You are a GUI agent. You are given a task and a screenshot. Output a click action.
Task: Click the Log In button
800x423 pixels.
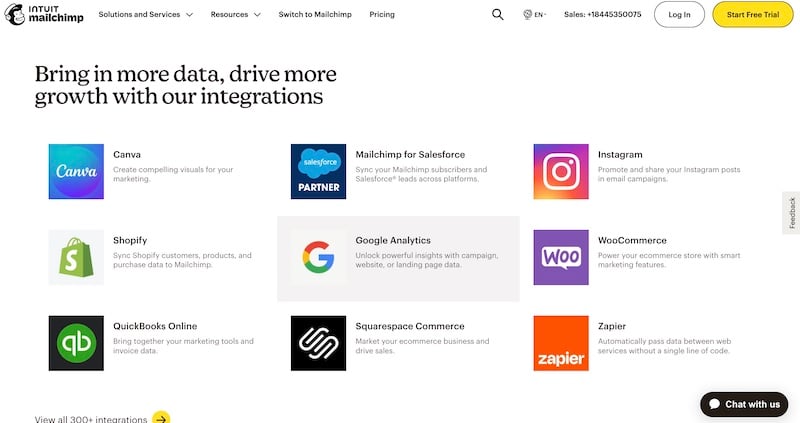pos(679,14)
